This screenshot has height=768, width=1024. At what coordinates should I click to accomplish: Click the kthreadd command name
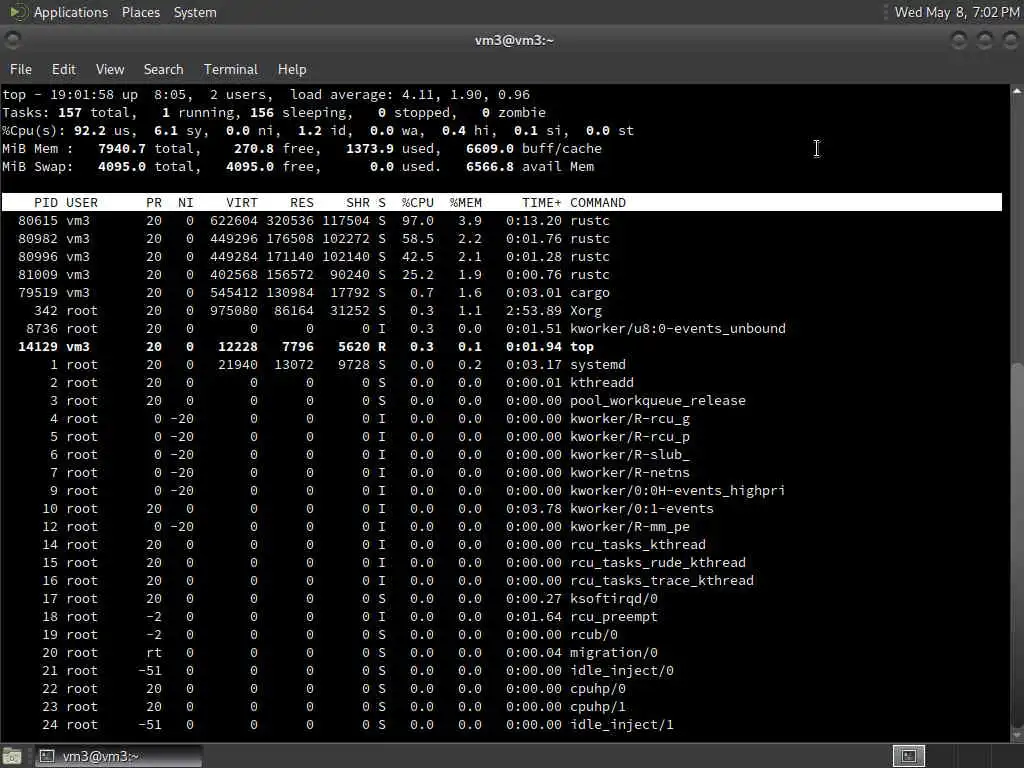click(601, 383)
